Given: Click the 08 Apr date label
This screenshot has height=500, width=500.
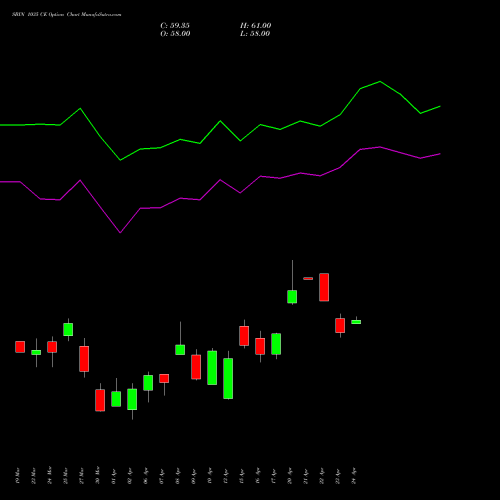Looking at the screenshot, I should pos(178,476).
